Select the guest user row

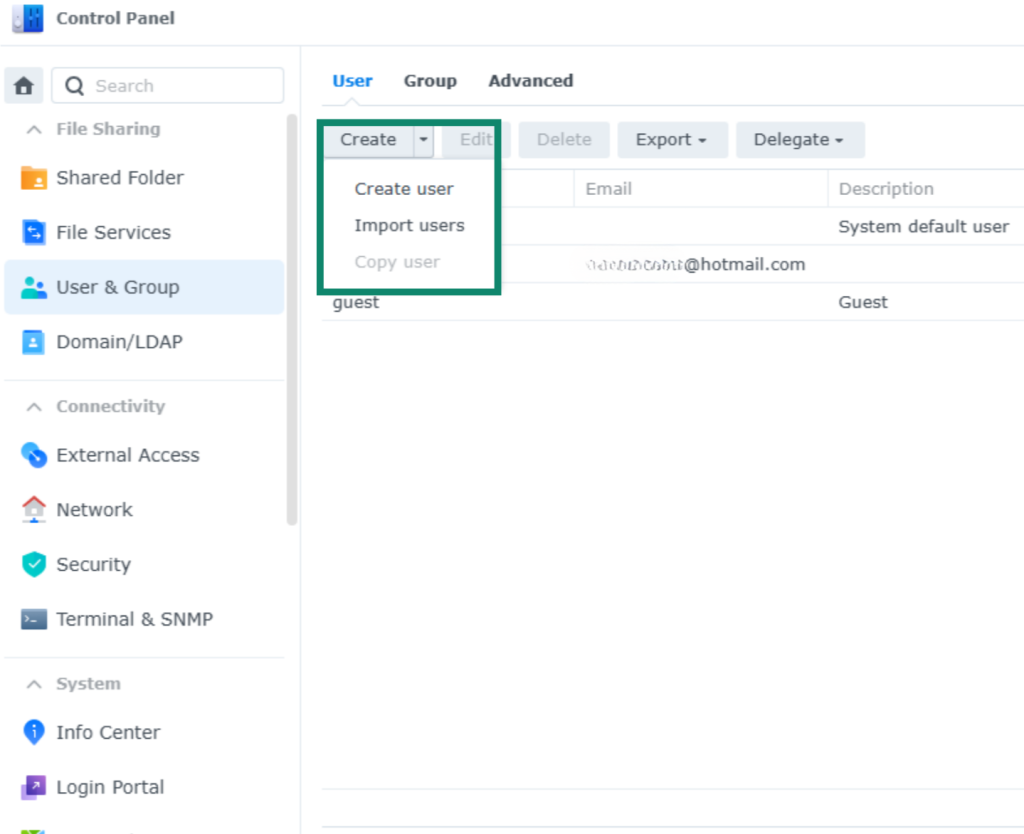673,302
